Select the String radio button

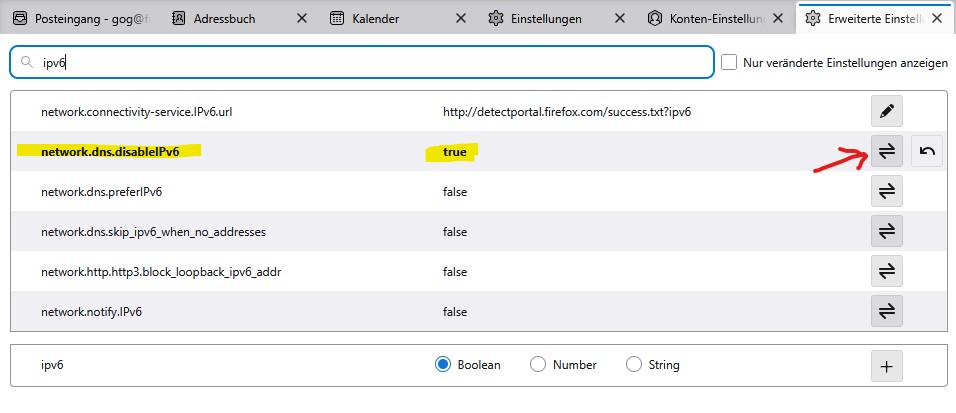tap(633, 365)
